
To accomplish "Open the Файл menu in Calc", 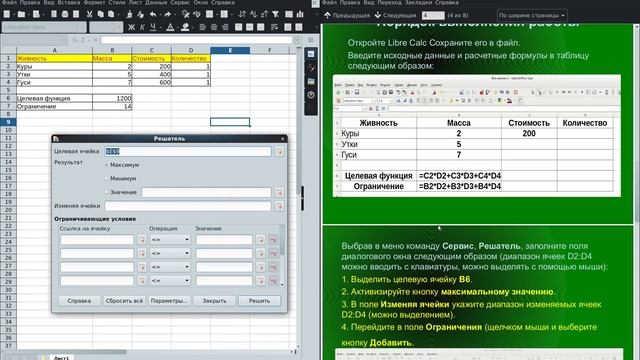I will [9, 2].
